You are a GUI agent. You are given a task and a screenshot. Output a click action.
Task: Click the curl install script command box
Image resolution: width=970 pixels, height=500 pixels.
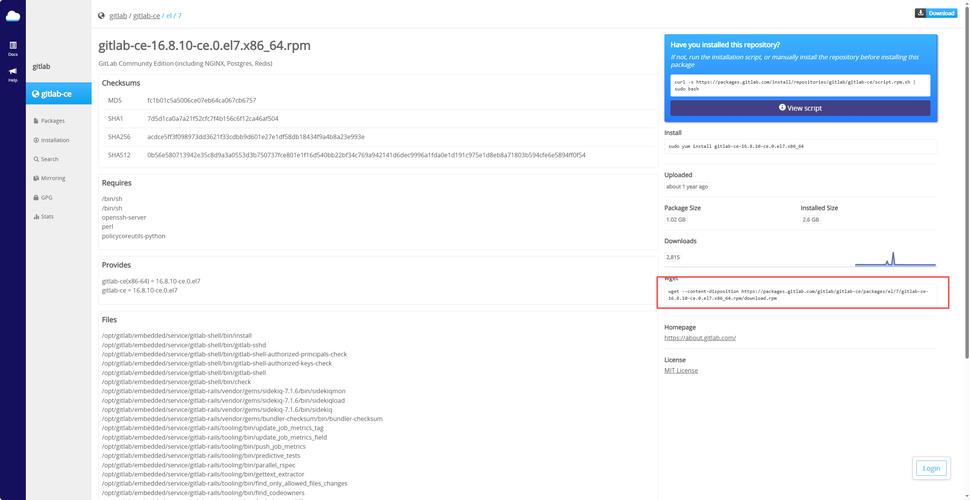[x=800, y=85]
